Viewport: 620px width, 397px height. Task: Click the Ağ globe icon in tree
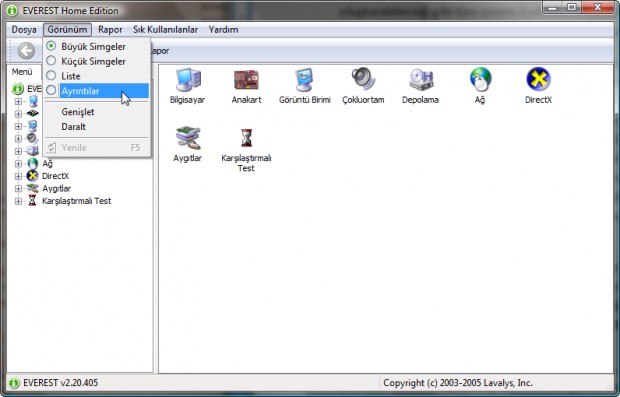click(x=32, y=163)
